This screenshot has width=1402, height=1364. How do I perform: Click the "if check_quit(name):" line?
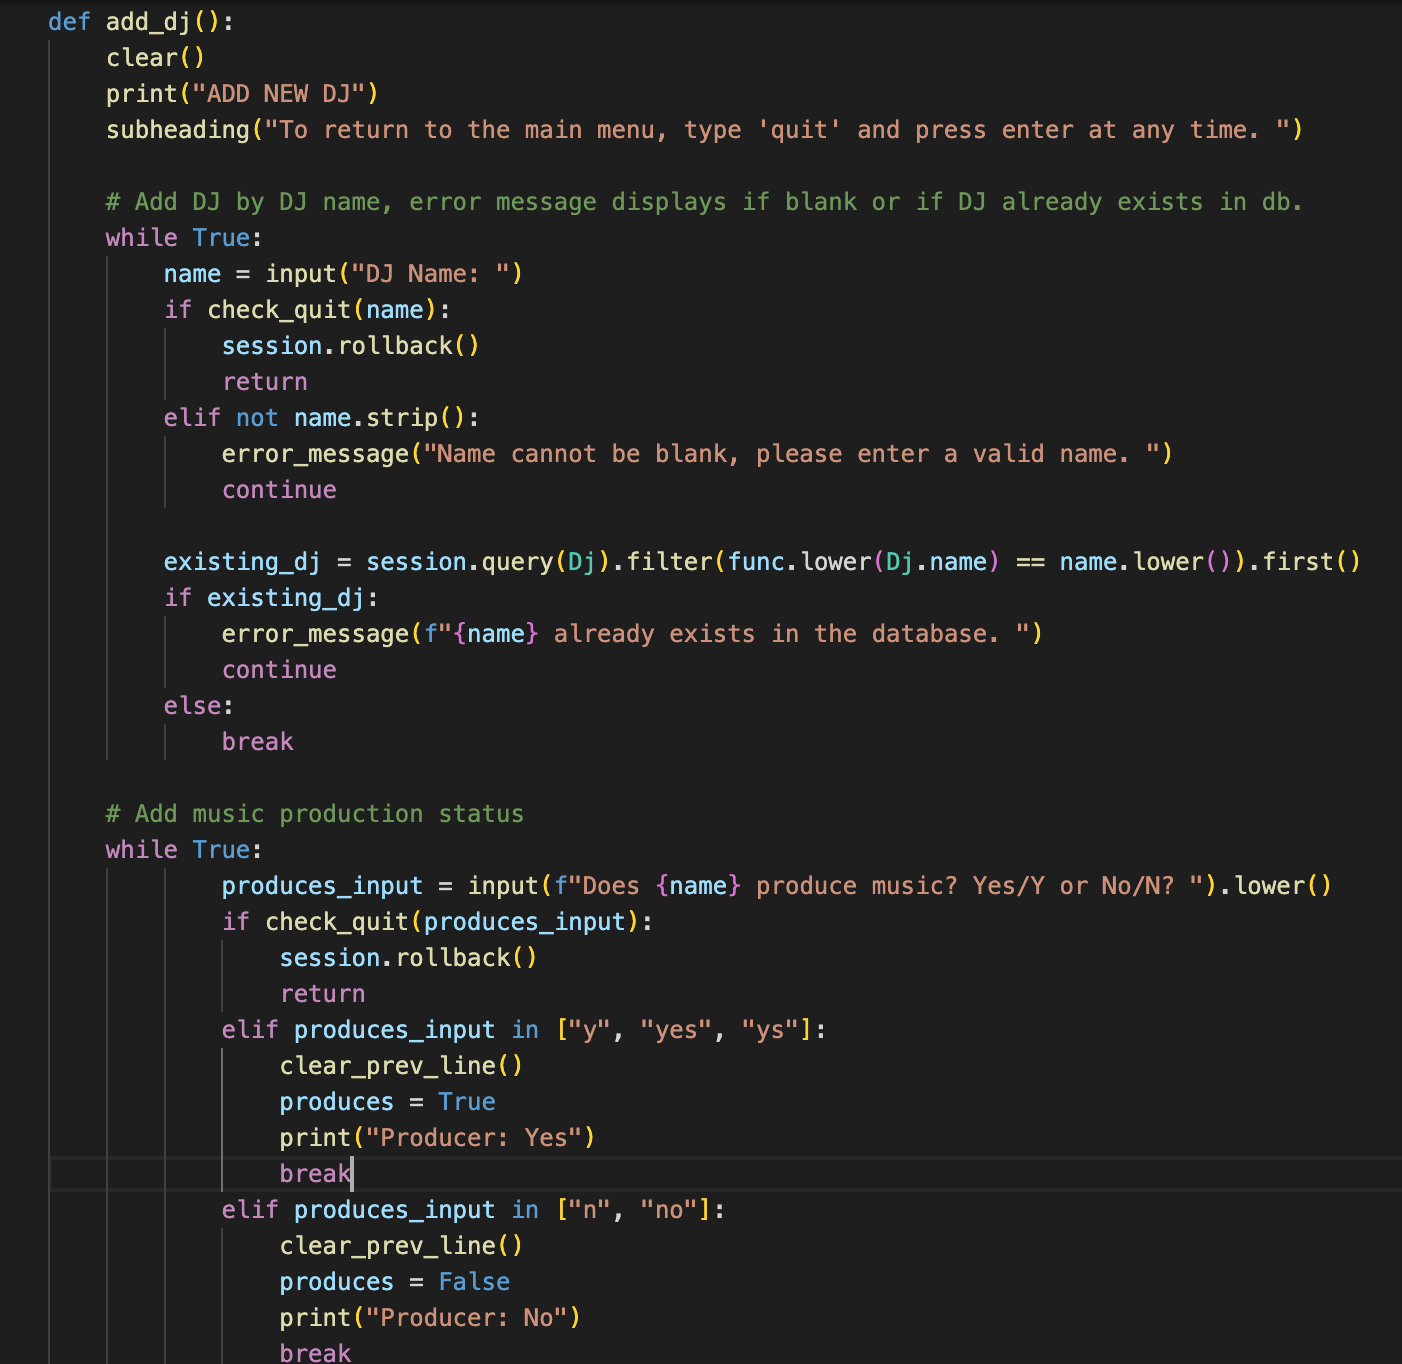click(x=307, y=310)
